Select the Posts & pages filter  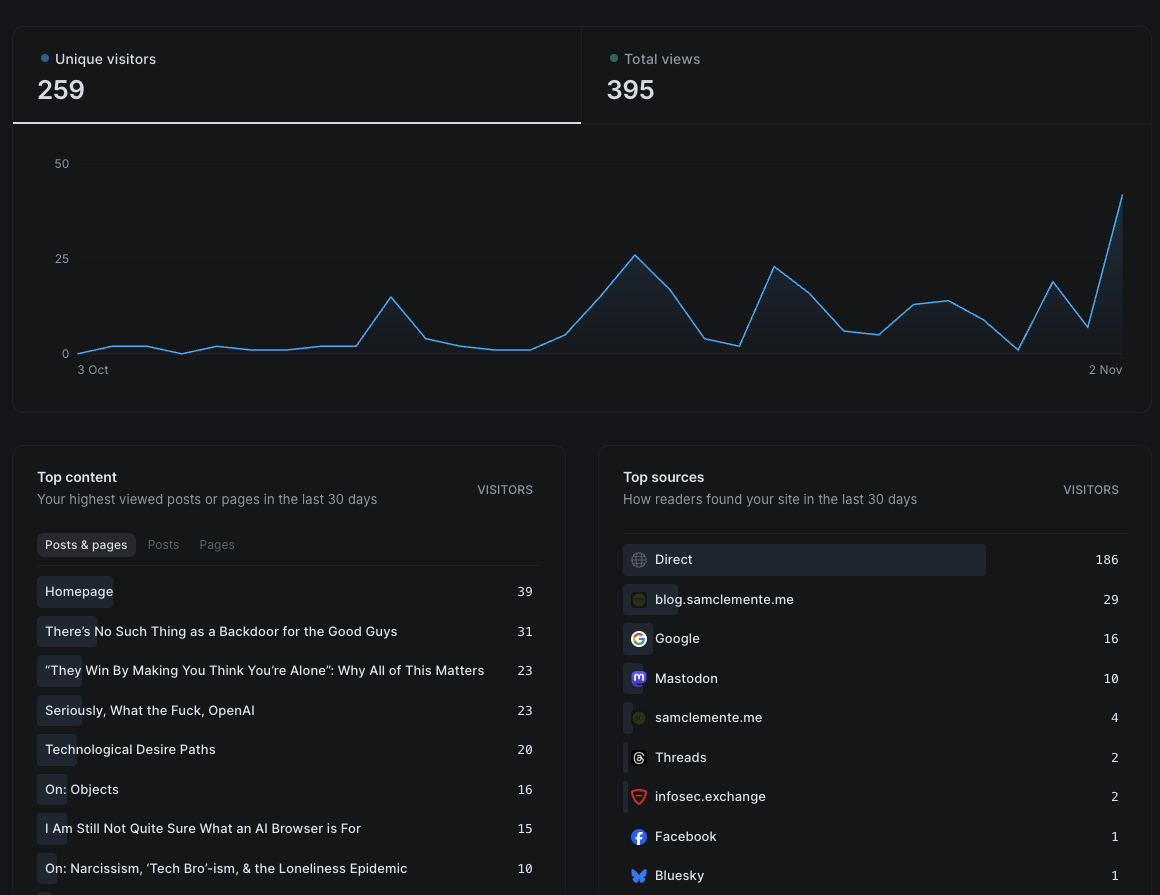[86, 545]
